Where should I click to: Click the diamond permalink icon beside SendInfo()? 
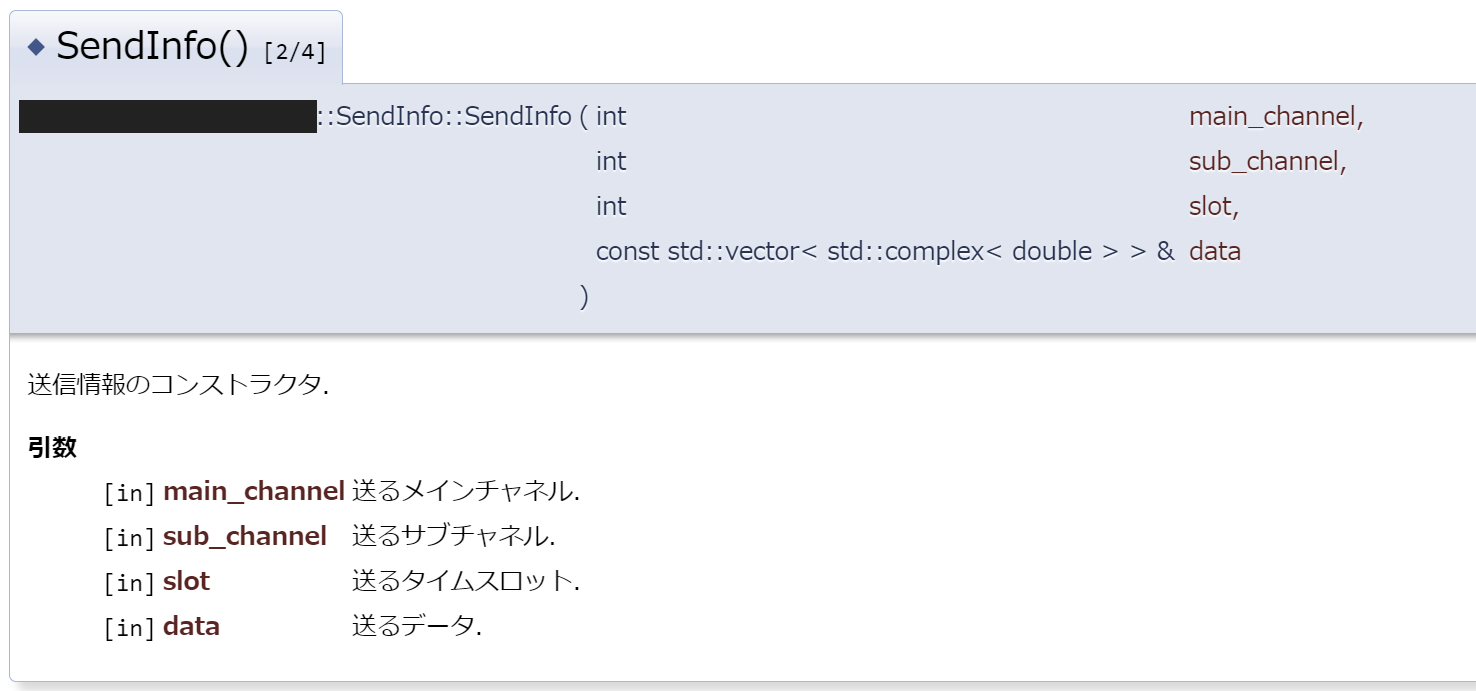pyautogui.click(x=37, y=47)
